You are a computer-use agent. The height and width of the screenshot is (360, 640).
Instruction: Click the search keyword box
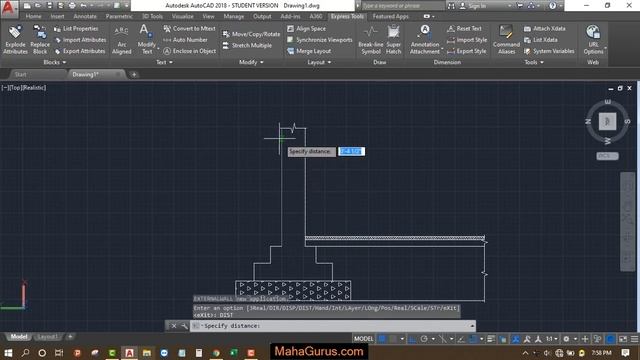coord(402,6)
